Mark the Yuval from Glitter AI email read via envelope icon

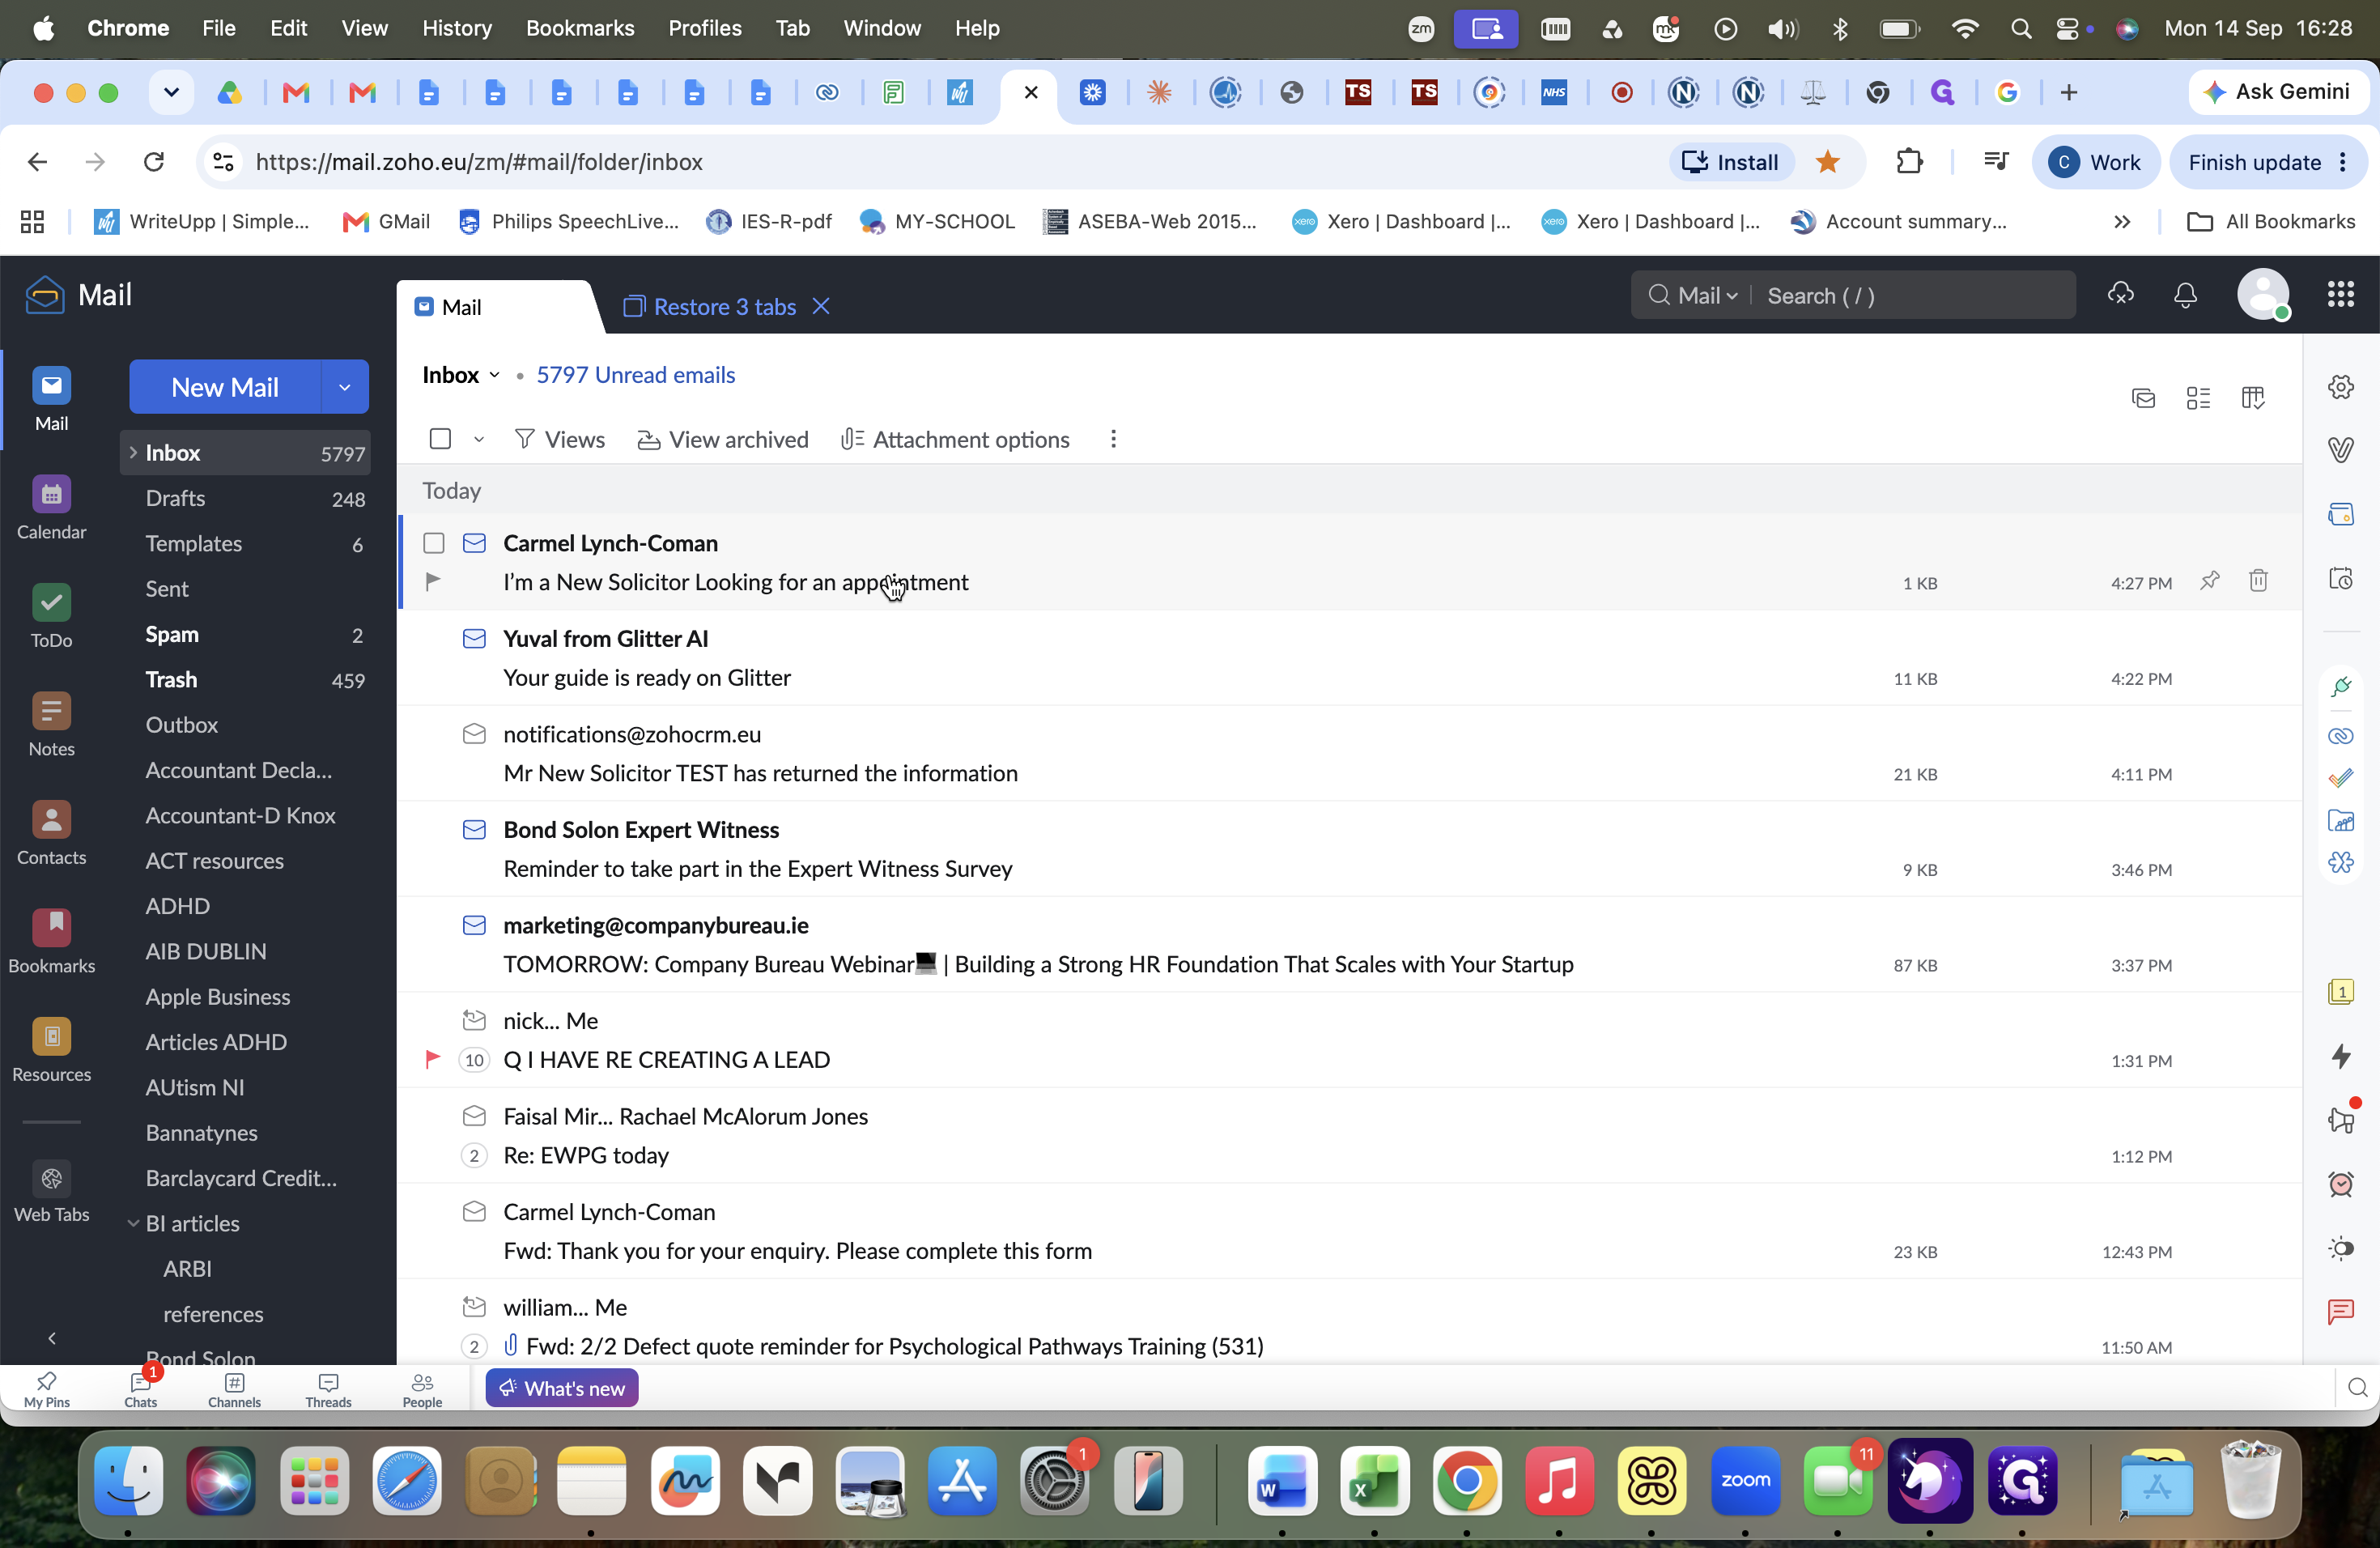pyautogui.click(x=474, y=638)
